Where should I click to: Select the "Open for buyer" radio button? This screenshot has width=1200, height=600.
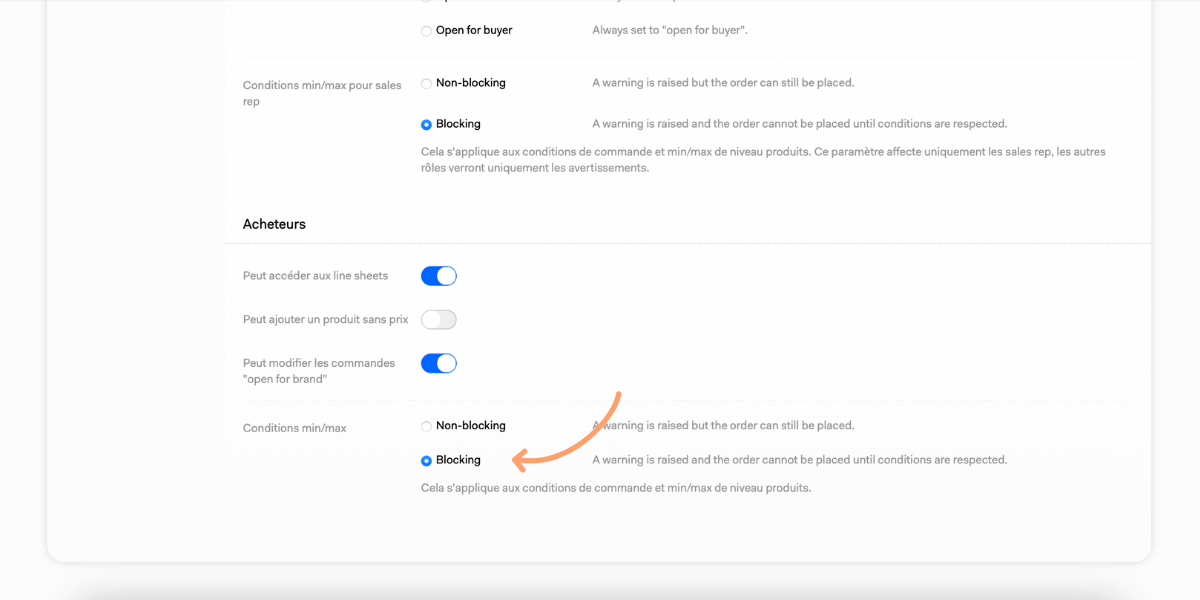point(427,31)
